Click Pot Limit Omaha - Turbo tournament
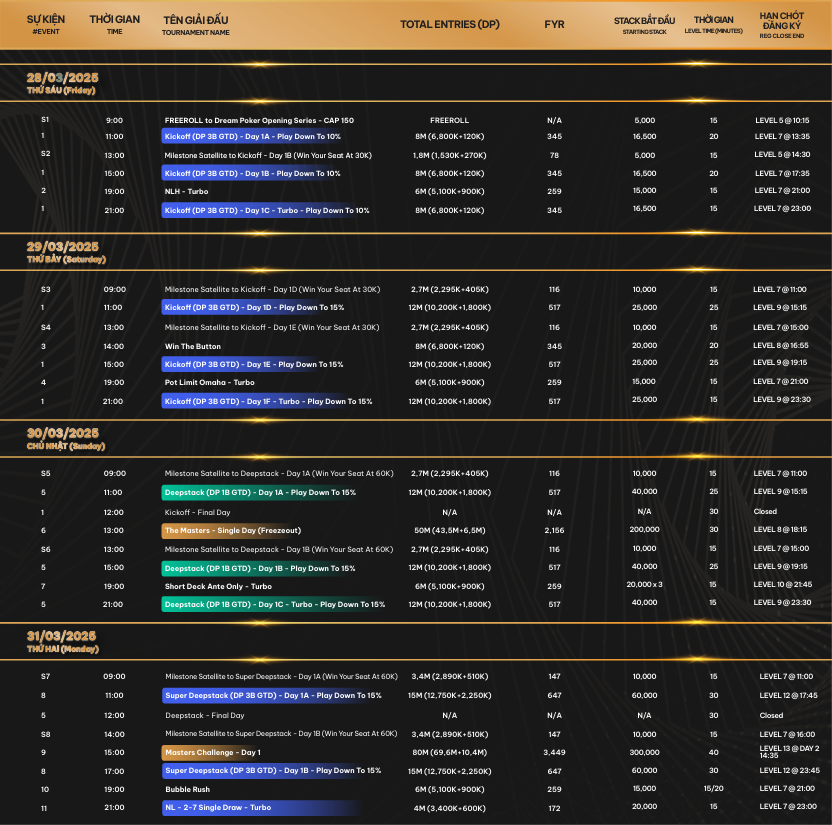The height and width of the screenshot is (825, 832). (210, 383)
